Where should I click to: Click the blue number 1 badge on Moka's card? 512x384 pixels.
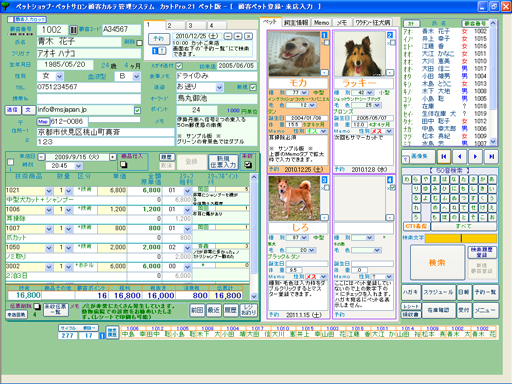pyautogui.click(x=324, y=35)
